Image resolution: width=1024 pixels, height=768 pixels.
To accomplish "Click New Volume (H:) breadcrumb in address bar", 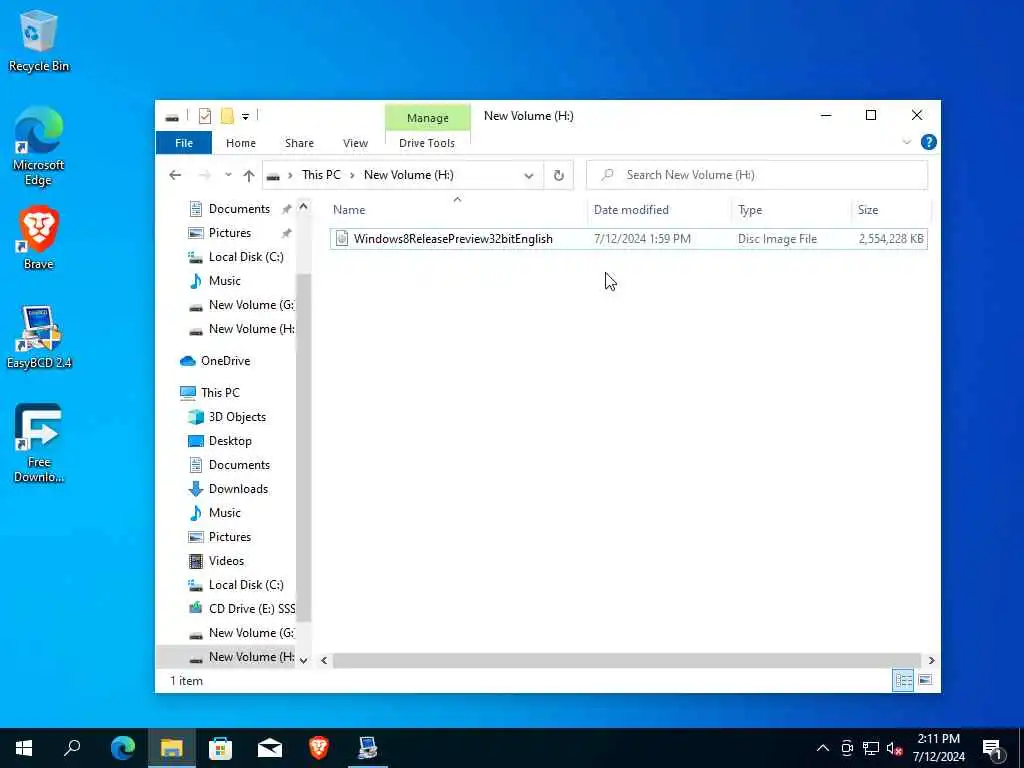I will click(x=409, y=175).
